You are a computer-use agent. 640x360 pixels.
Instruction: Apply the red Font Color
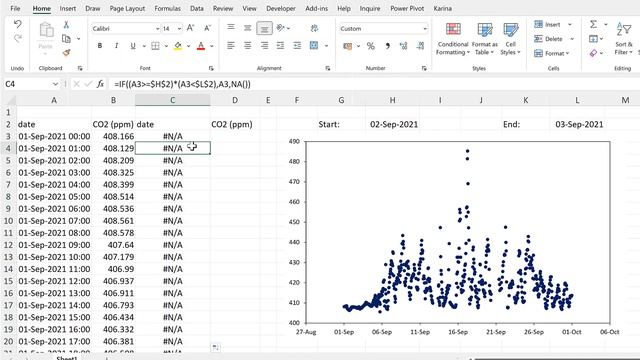coord(200,46)
